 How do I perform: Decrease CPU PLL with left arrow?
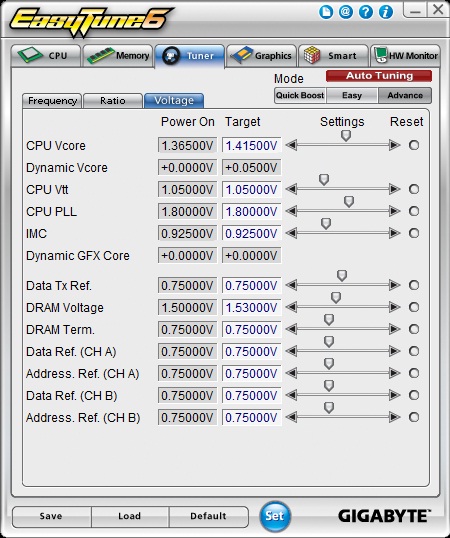tap(291, 211)
